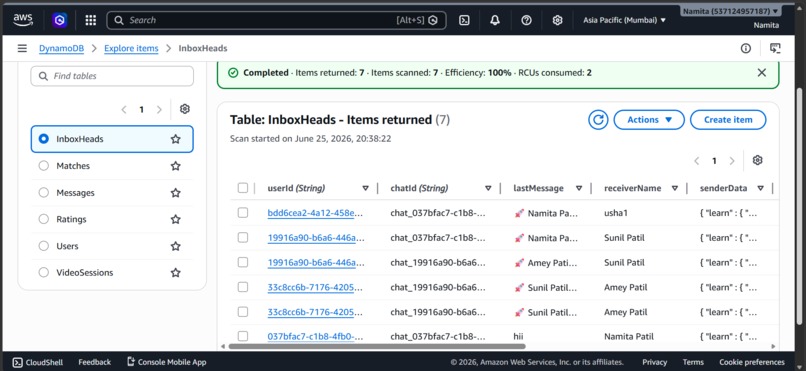806x371 pixels.
Task: Open Terms footer link
Action: tap(693, 362)
